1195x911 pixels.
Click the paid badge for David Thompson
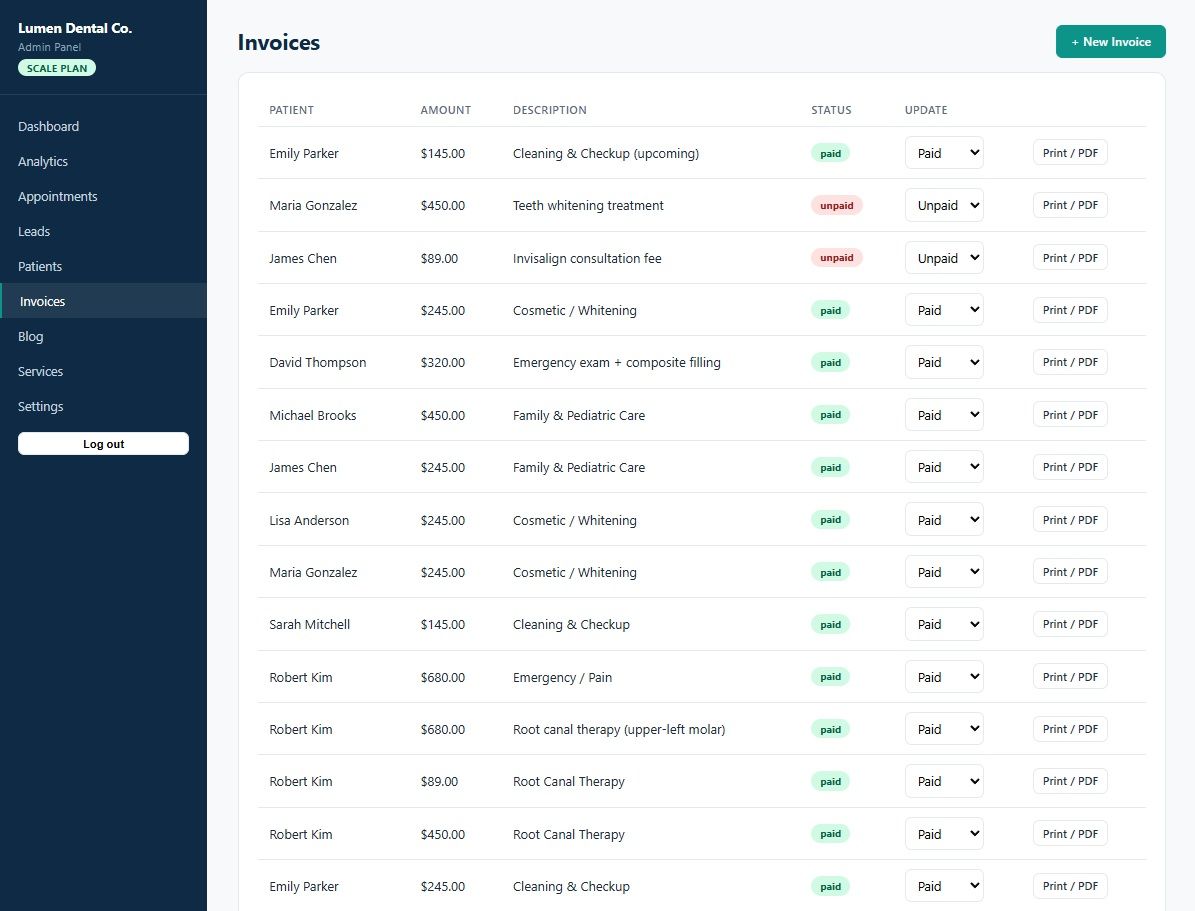click(x=831, y=362)
